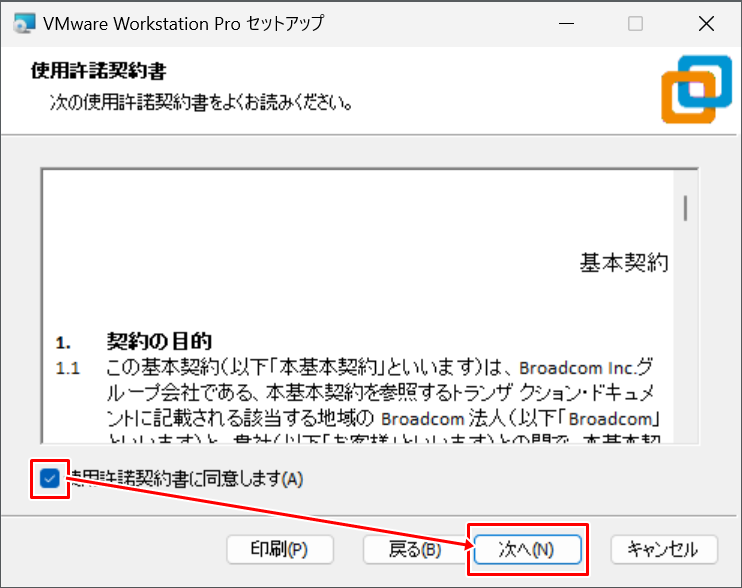Cancel setup with キャンセル button
The height and width of the screenshot is (588, 742).
[663, 549]
